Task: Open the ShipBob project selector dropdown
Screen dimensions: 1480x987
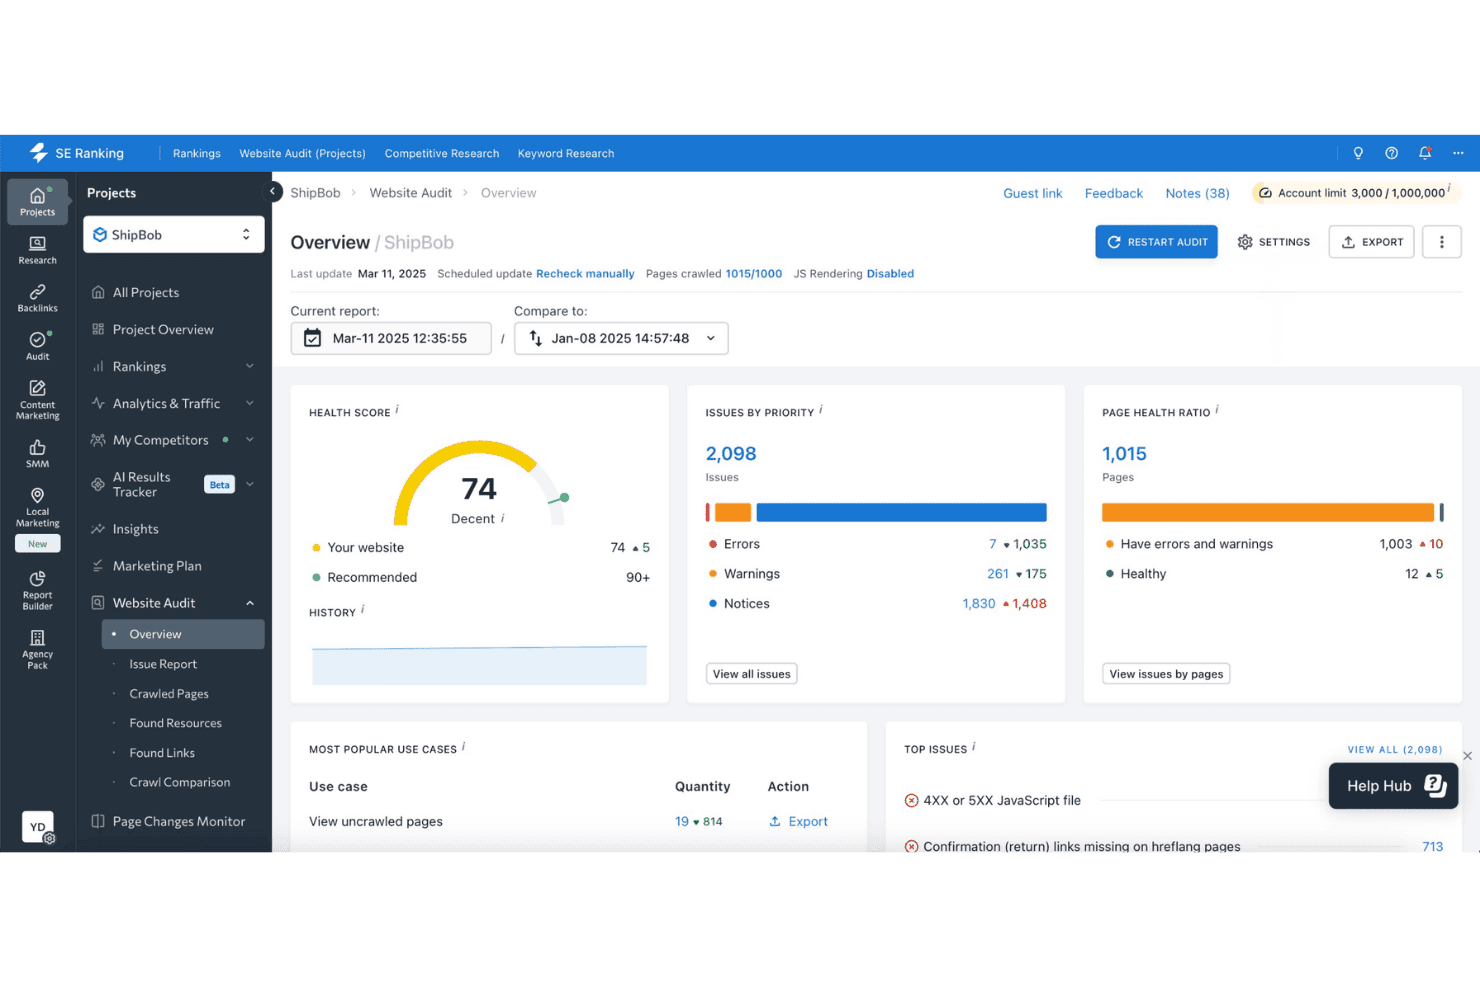Action: (174, 235)
